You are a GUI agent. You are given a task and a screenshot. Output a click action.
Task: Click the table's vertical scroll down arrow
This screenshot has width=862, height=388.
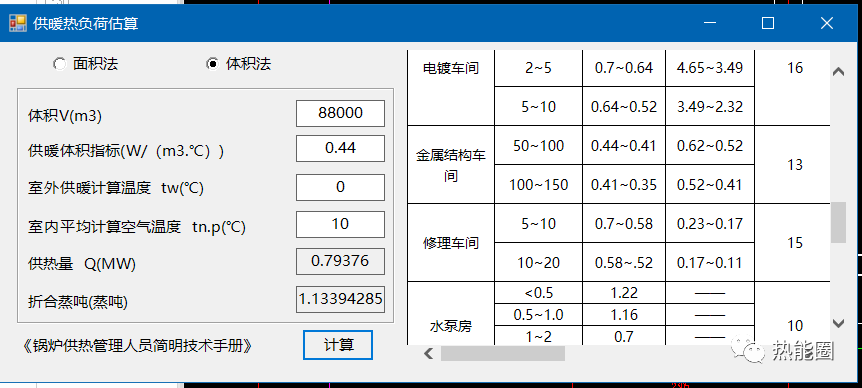click(838, 323)
